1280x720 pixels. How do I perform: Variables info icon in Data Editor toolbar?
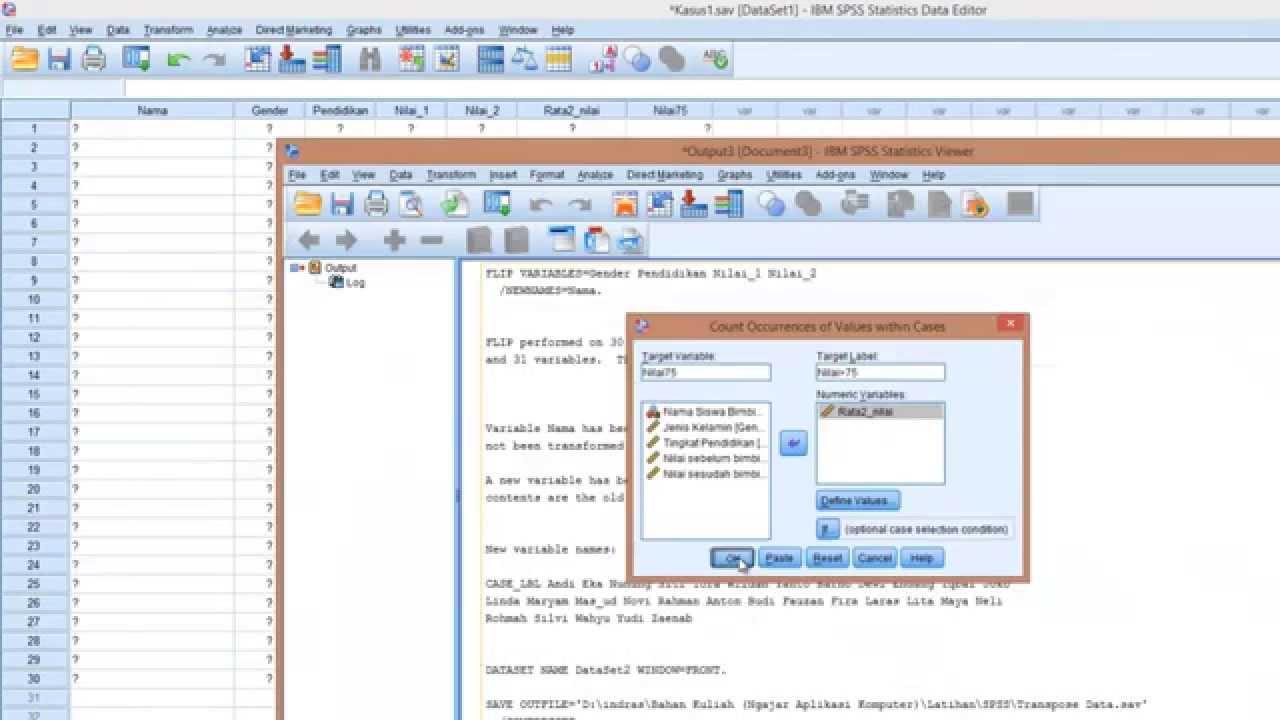click(326, 60)
